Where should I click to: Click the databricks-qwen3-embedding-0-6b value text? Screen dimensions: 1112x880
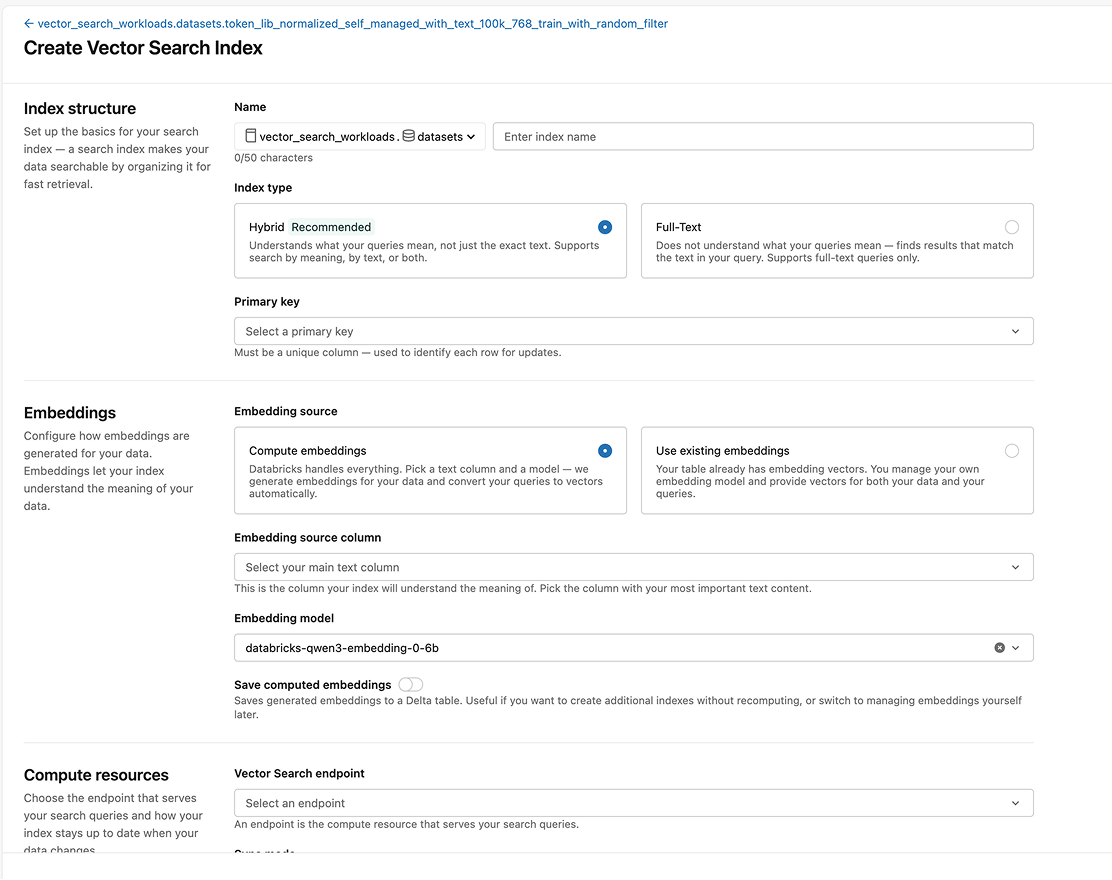click(342, 647)
